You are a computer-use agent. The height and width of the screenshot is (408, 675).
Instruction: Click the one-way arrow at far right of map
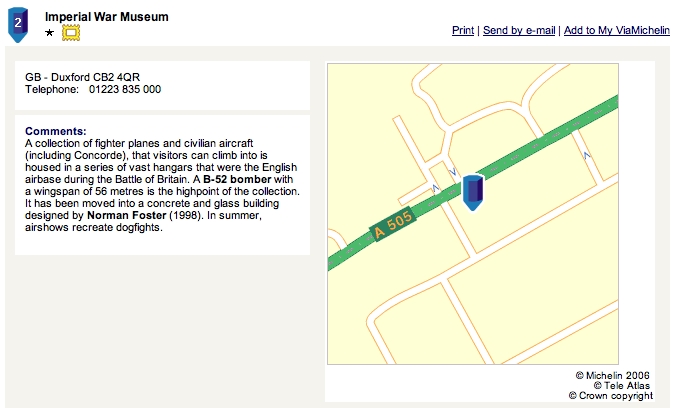click(x=586, y=155)
